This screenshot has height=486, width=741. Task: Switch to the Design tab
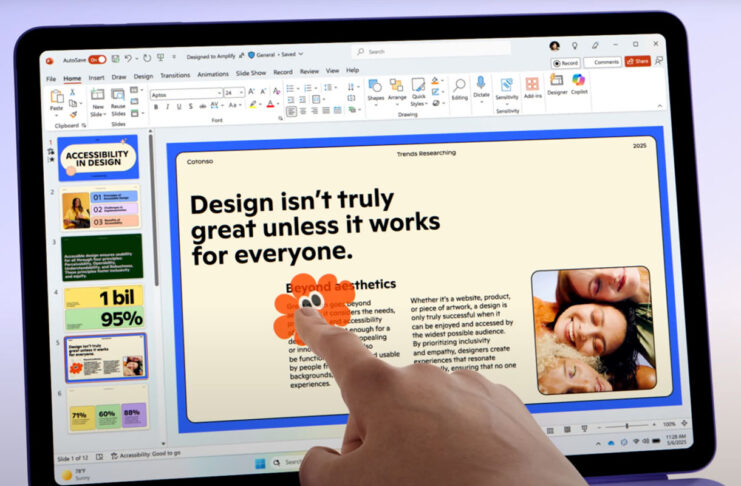coord(143,76)
